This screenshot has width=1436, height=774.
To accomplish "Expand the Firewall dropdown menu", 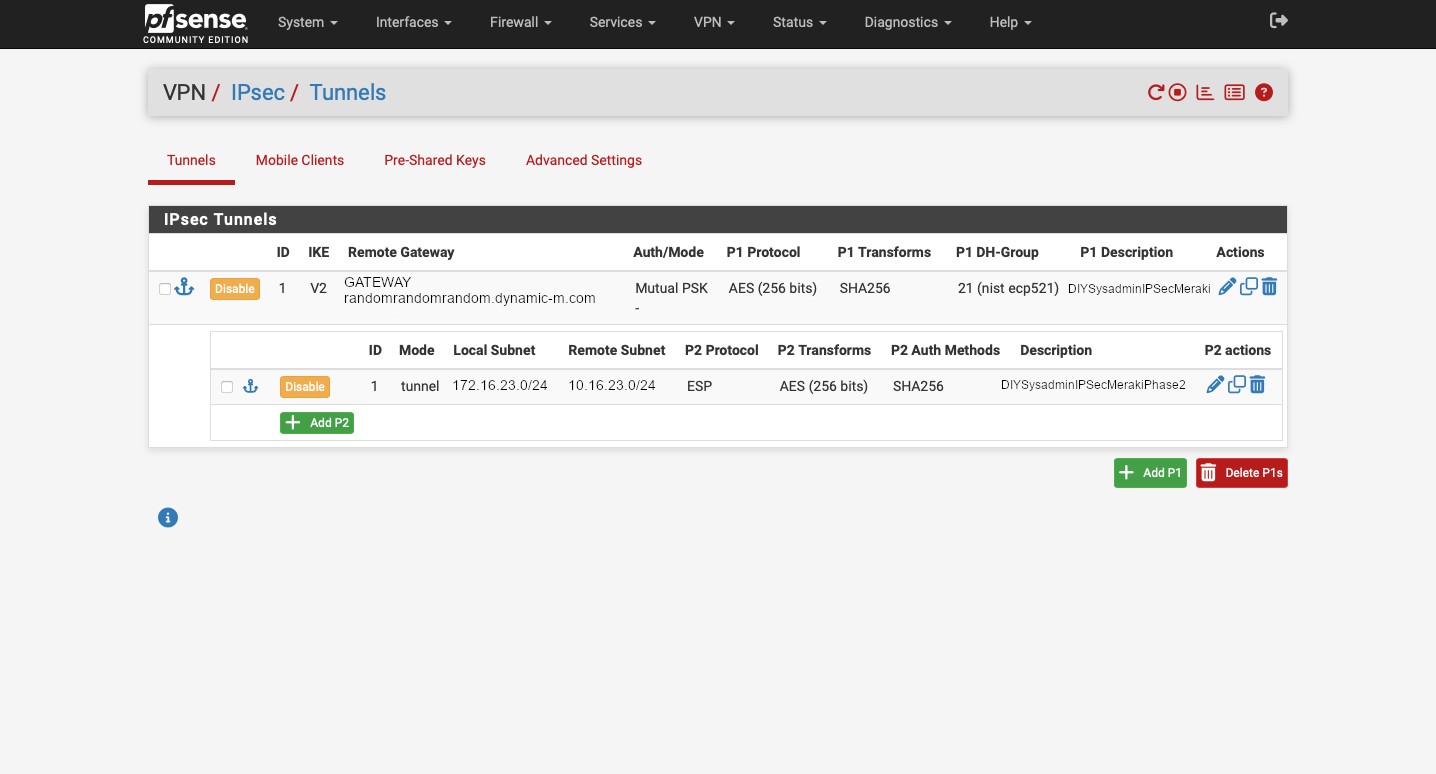I will (x=522, y=22).
